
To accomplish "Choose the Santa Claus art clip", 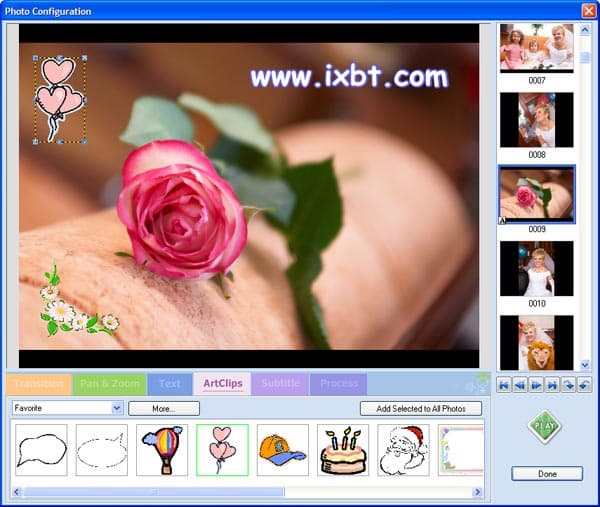I will click(403, 450).
